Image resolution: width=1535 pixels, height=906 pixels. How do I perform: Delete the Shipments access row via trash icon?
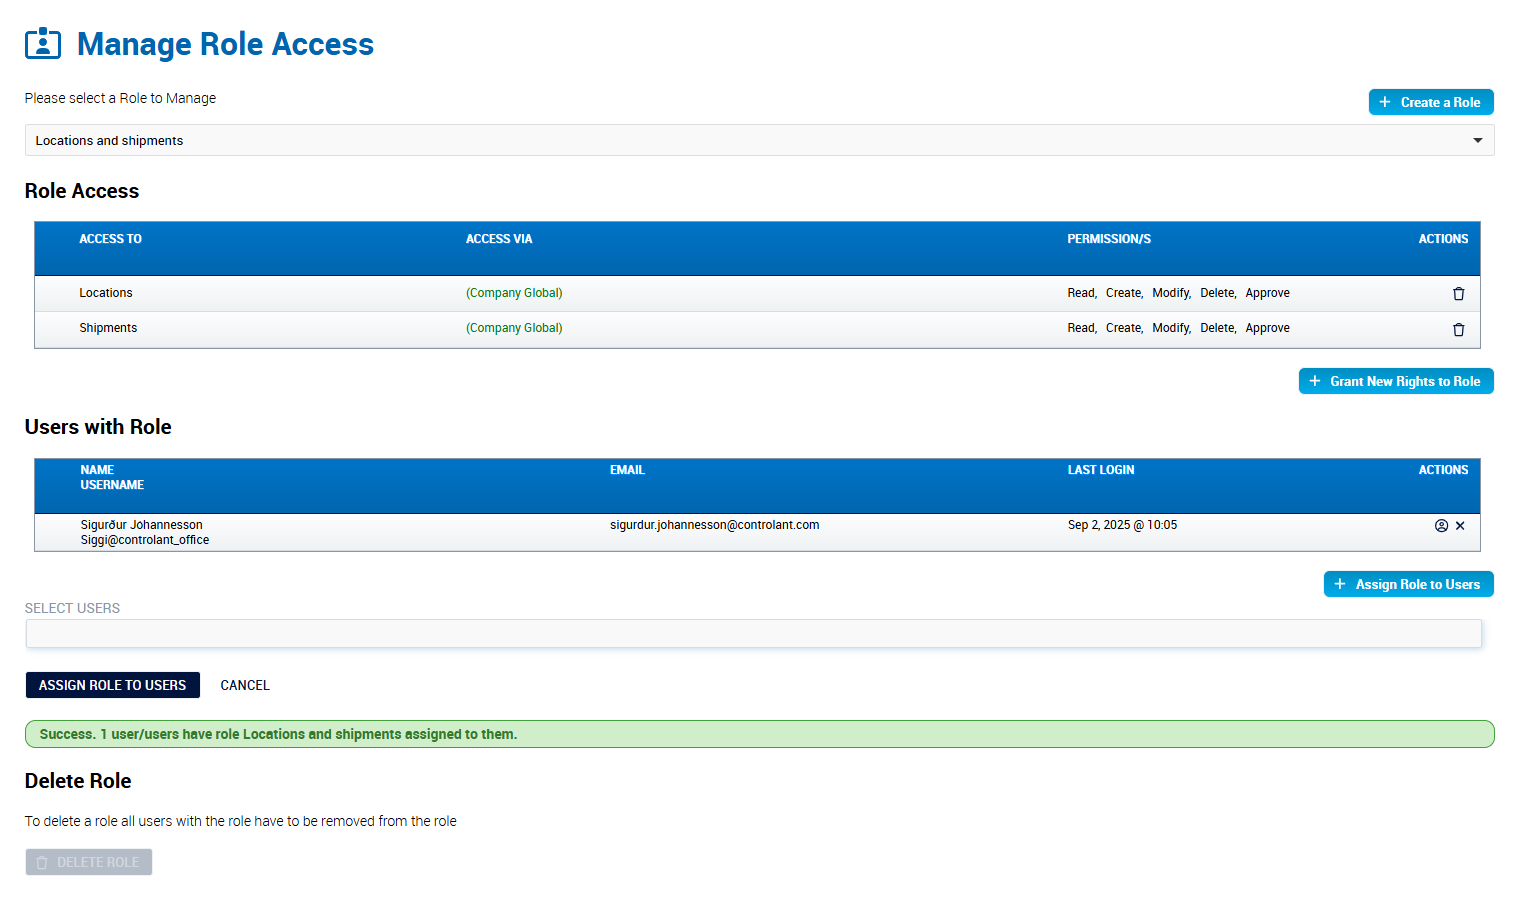(x=1458, y=329)
